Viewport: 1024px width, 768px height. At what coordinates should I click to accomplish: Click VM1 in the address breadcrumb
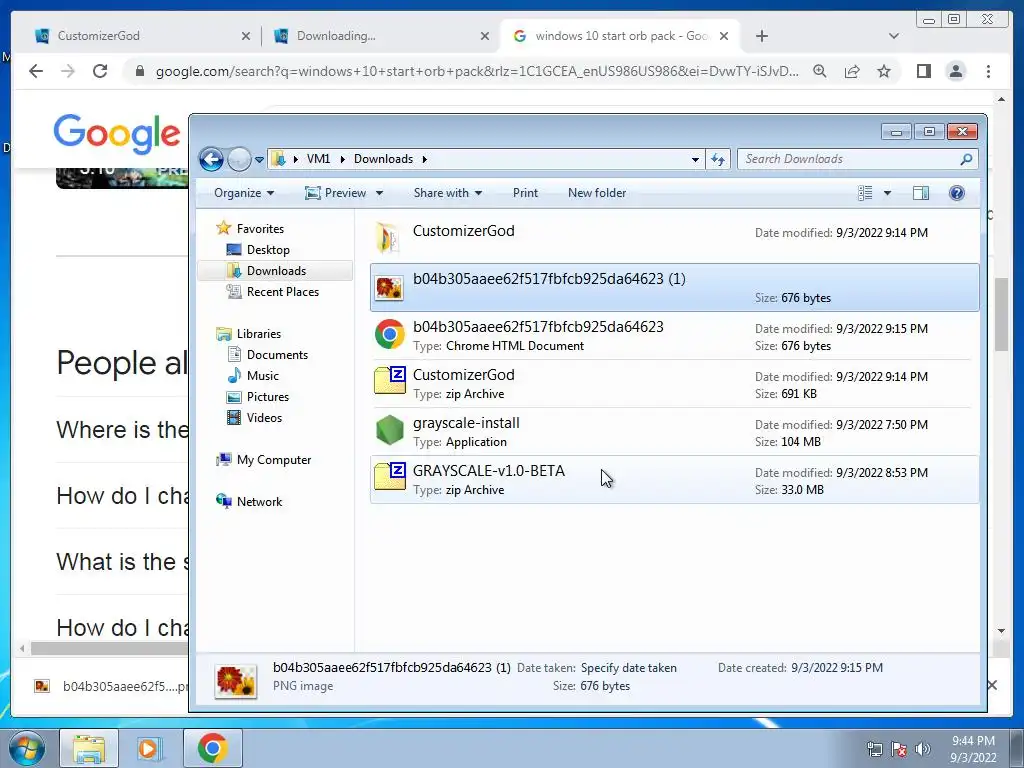(x=318, y=159)
